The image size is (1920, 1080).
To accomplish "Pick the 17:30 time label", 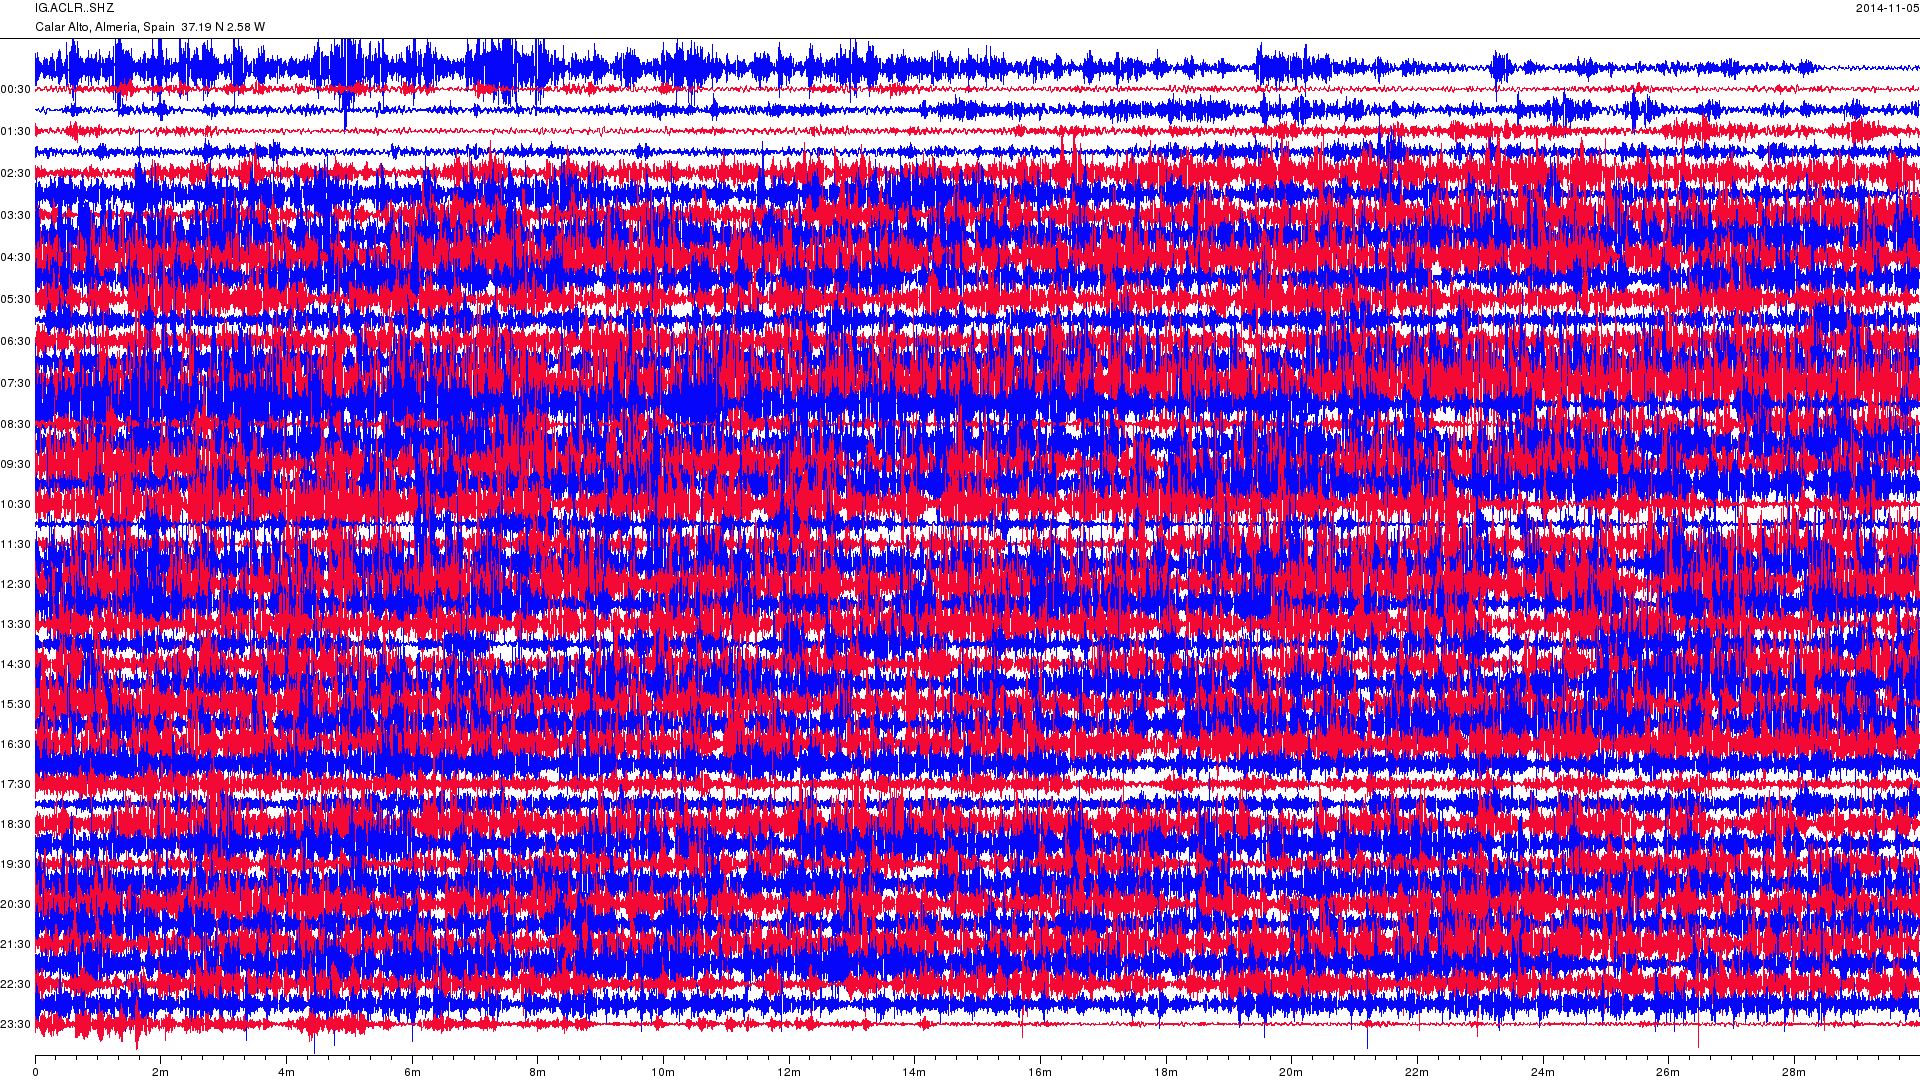I will click(x=16, y=785).
